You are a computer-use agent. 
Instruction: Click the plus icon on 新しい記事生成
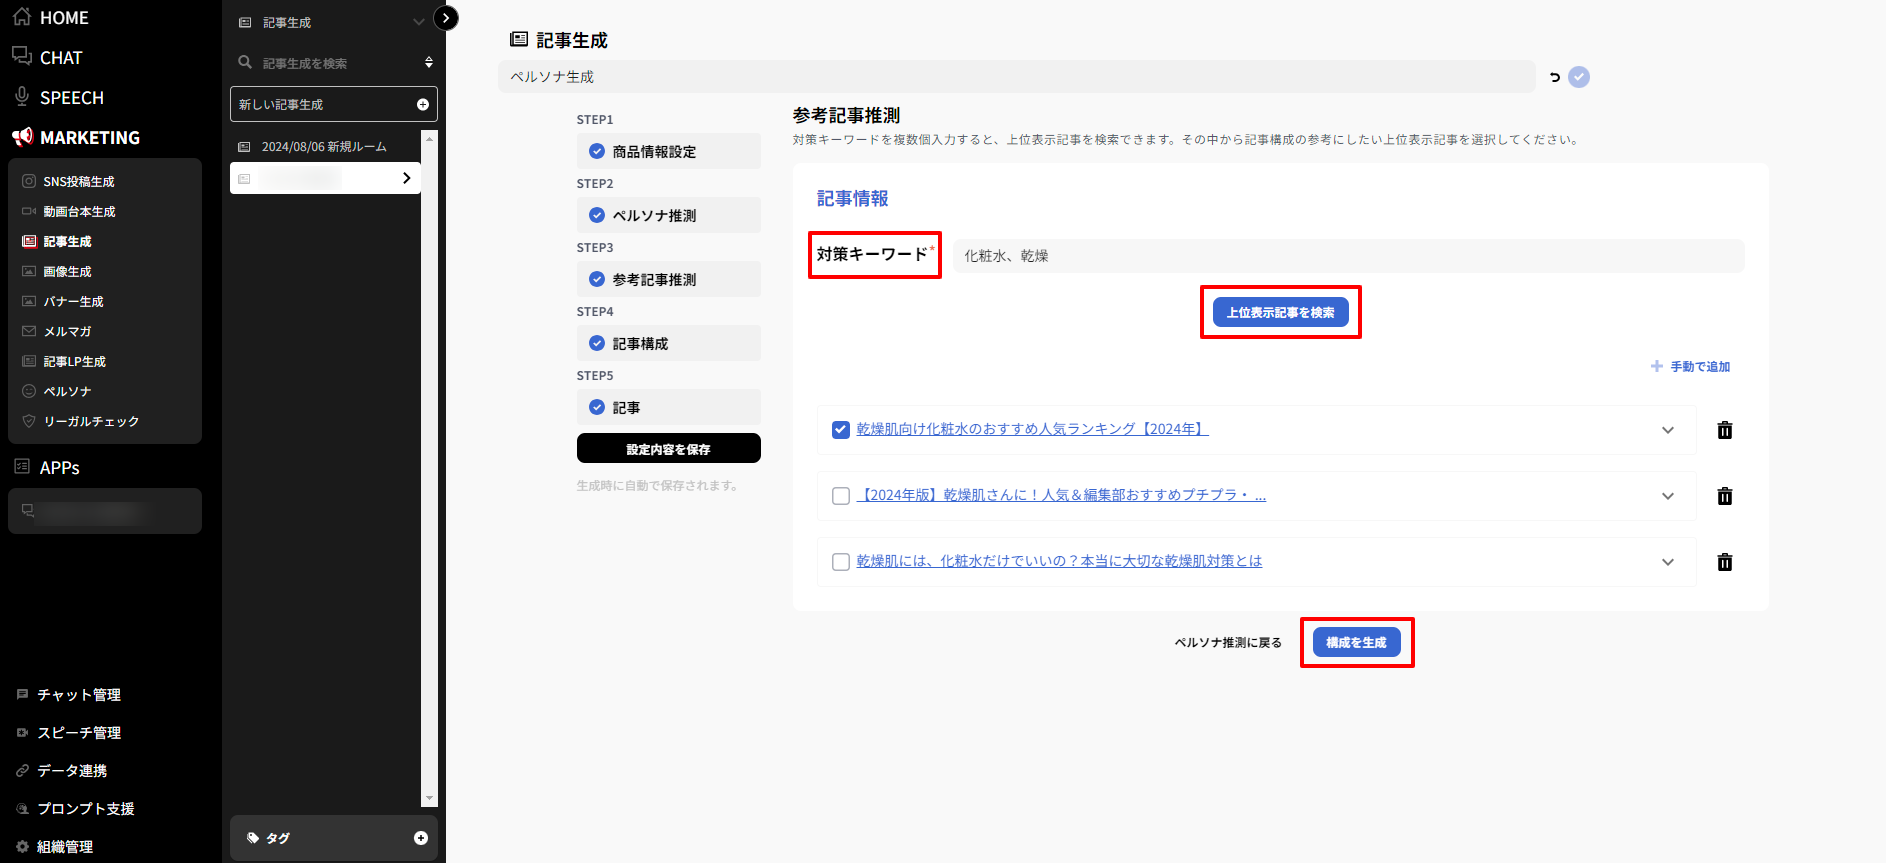[x=422, y=105]
